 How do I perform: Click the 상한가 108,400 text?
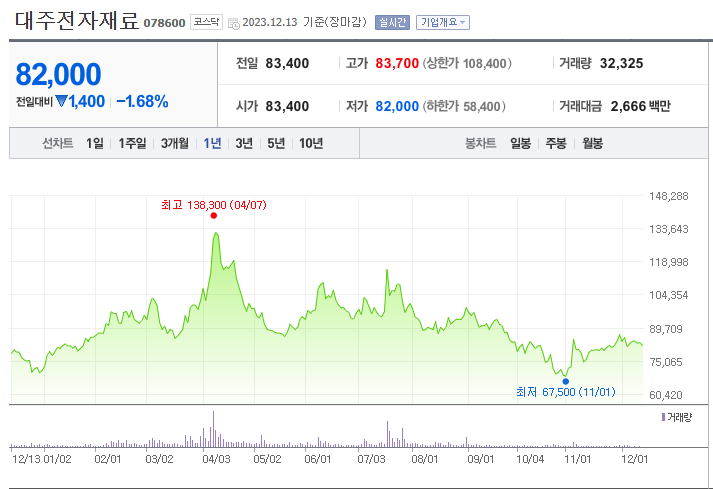(x=467, y=63)
